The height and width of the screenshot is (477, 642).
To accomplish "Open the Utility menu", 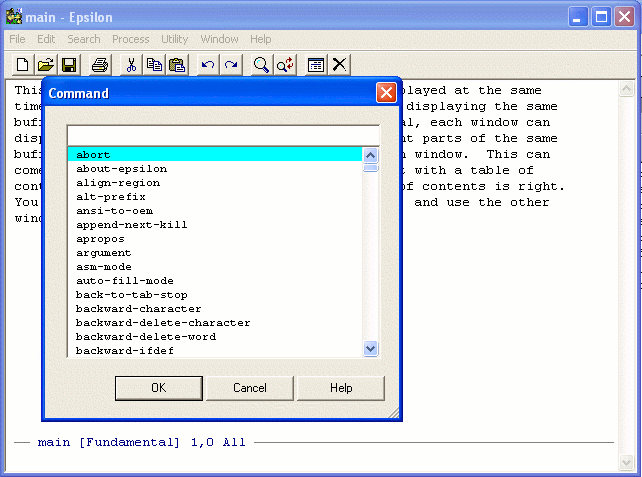I will [x=174, y=39].
